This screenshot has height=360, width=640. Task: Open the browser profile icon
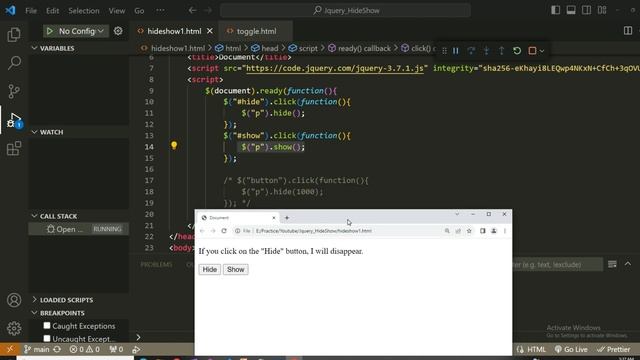pyautogui.click(x=493, y=231)
